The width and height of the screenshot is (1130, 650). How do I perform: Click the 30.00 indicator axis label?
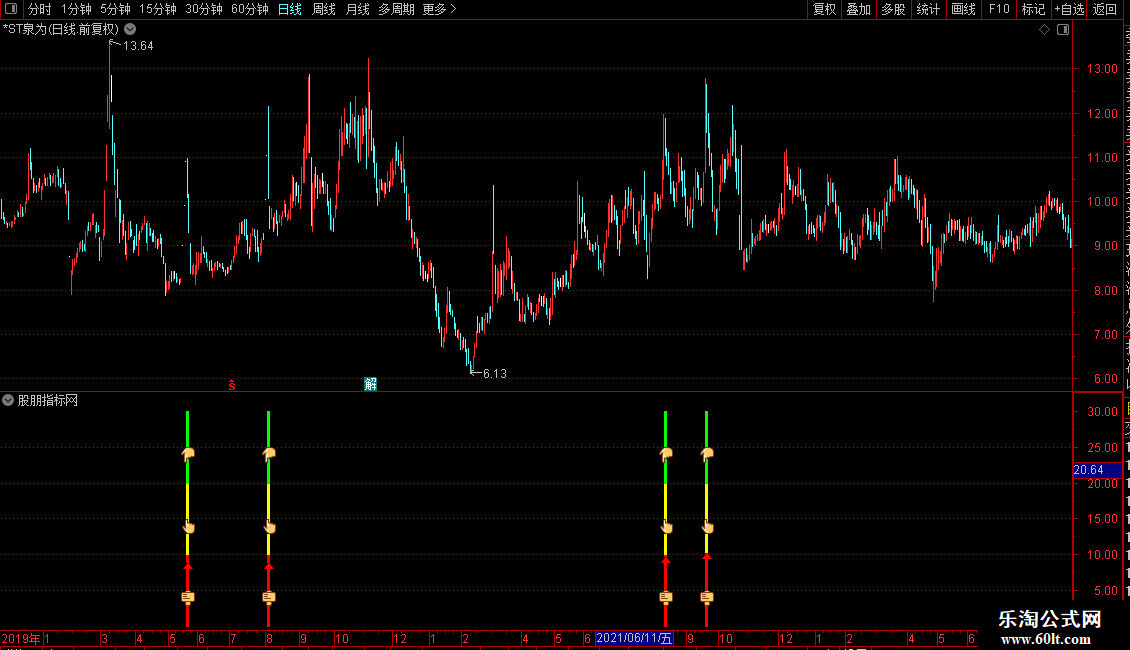tap(1103, 411)
